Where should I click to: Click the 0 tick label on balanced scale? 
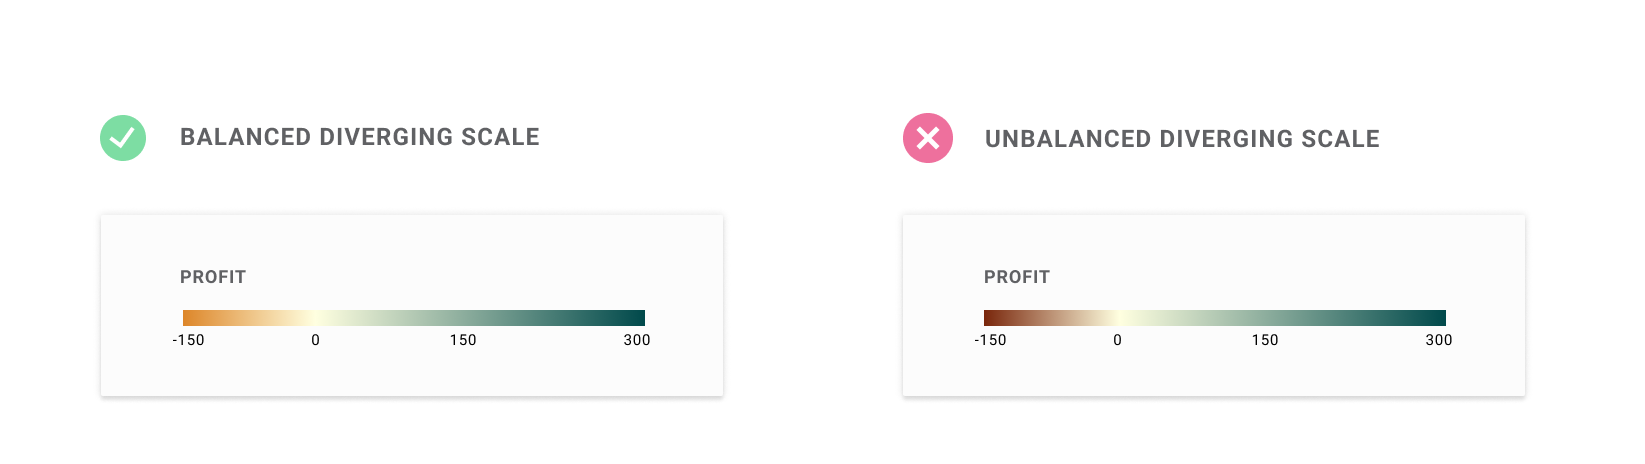tap(316, 340)
